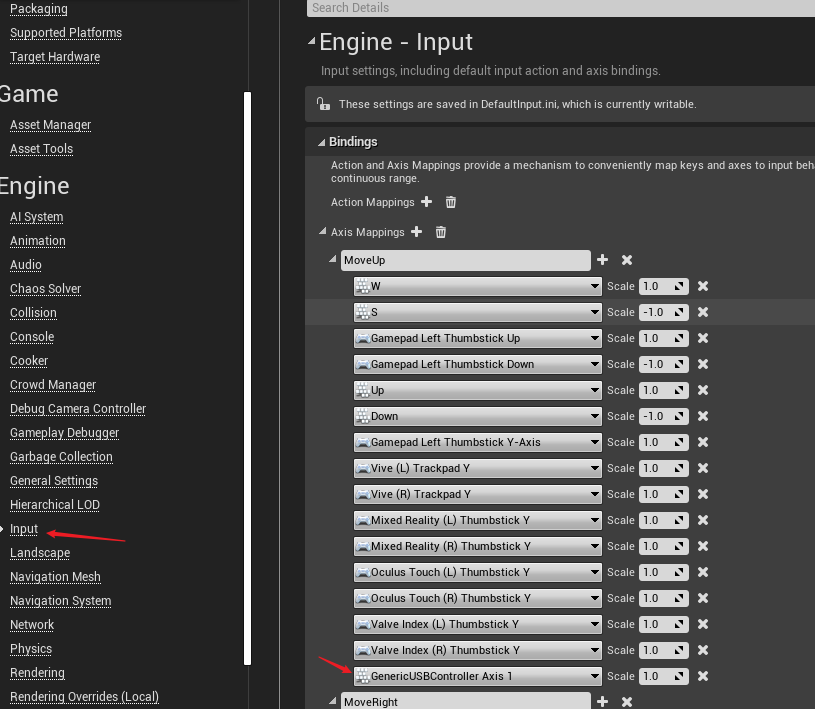Collapse the MoveRight axis mapping
The height and width of the screenshot is (709, 815).
pyautogui.click(x=333, y=701)
